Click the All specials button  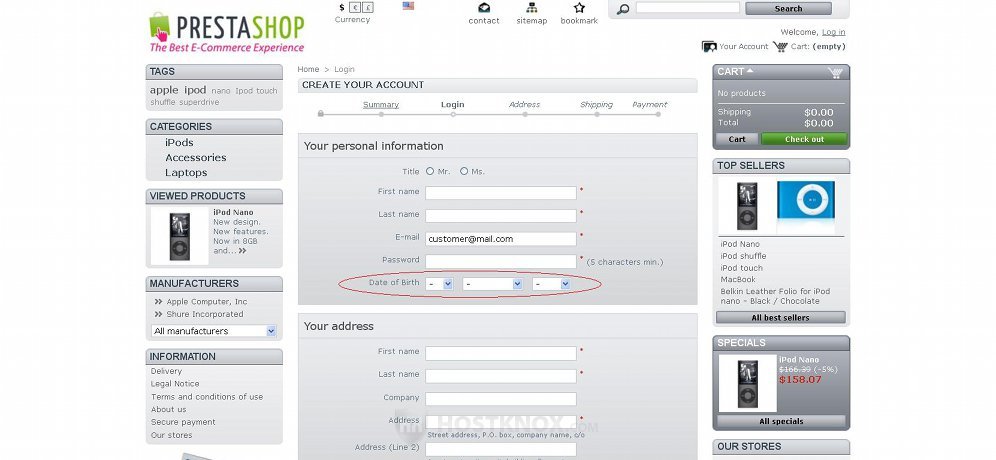point(781,421)
